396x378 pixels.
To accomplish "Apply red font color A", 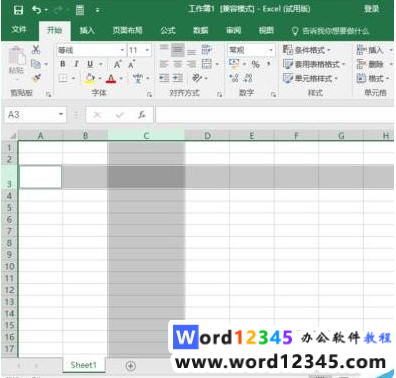I will pos(111,79).
